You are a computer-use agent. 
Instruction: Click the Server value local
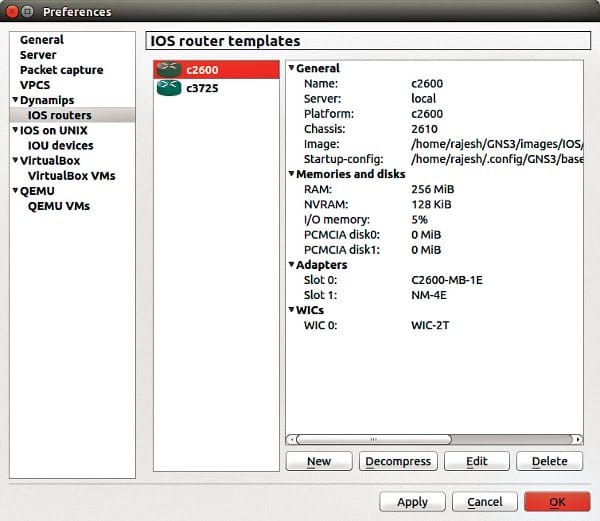point(424,99)
